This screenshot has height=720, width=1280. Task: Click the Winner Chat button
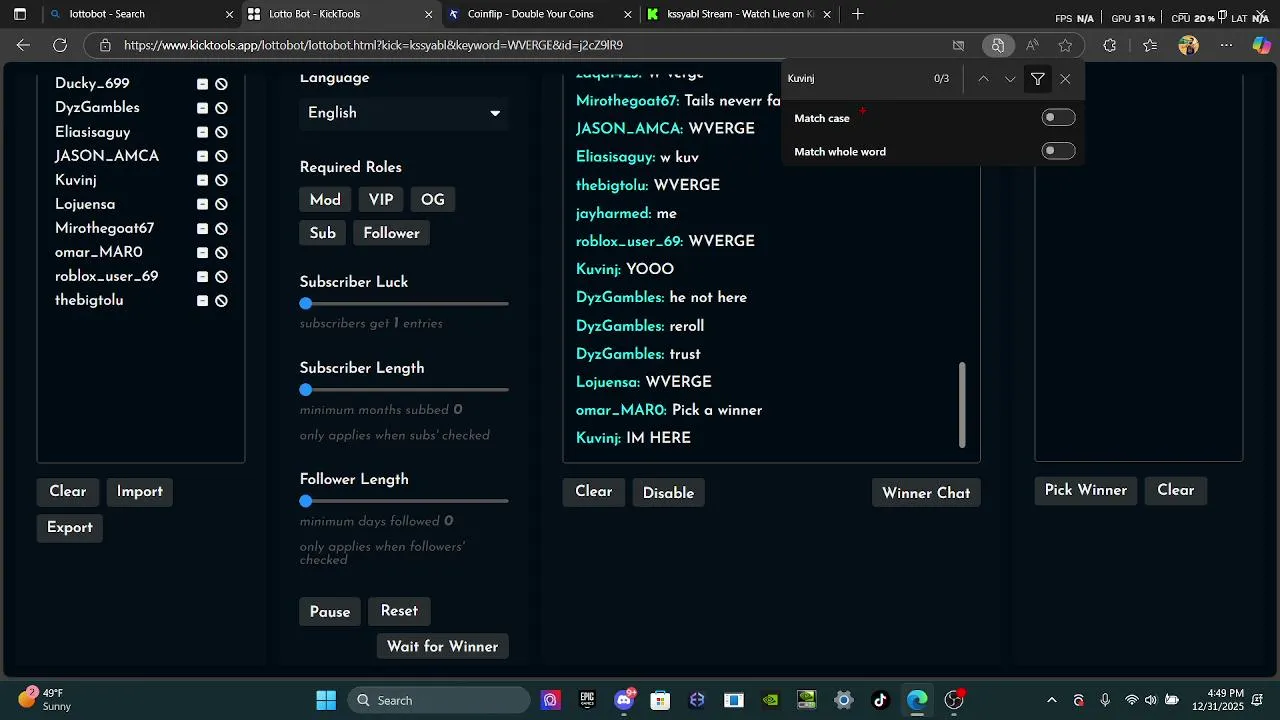tap(926, 493)
